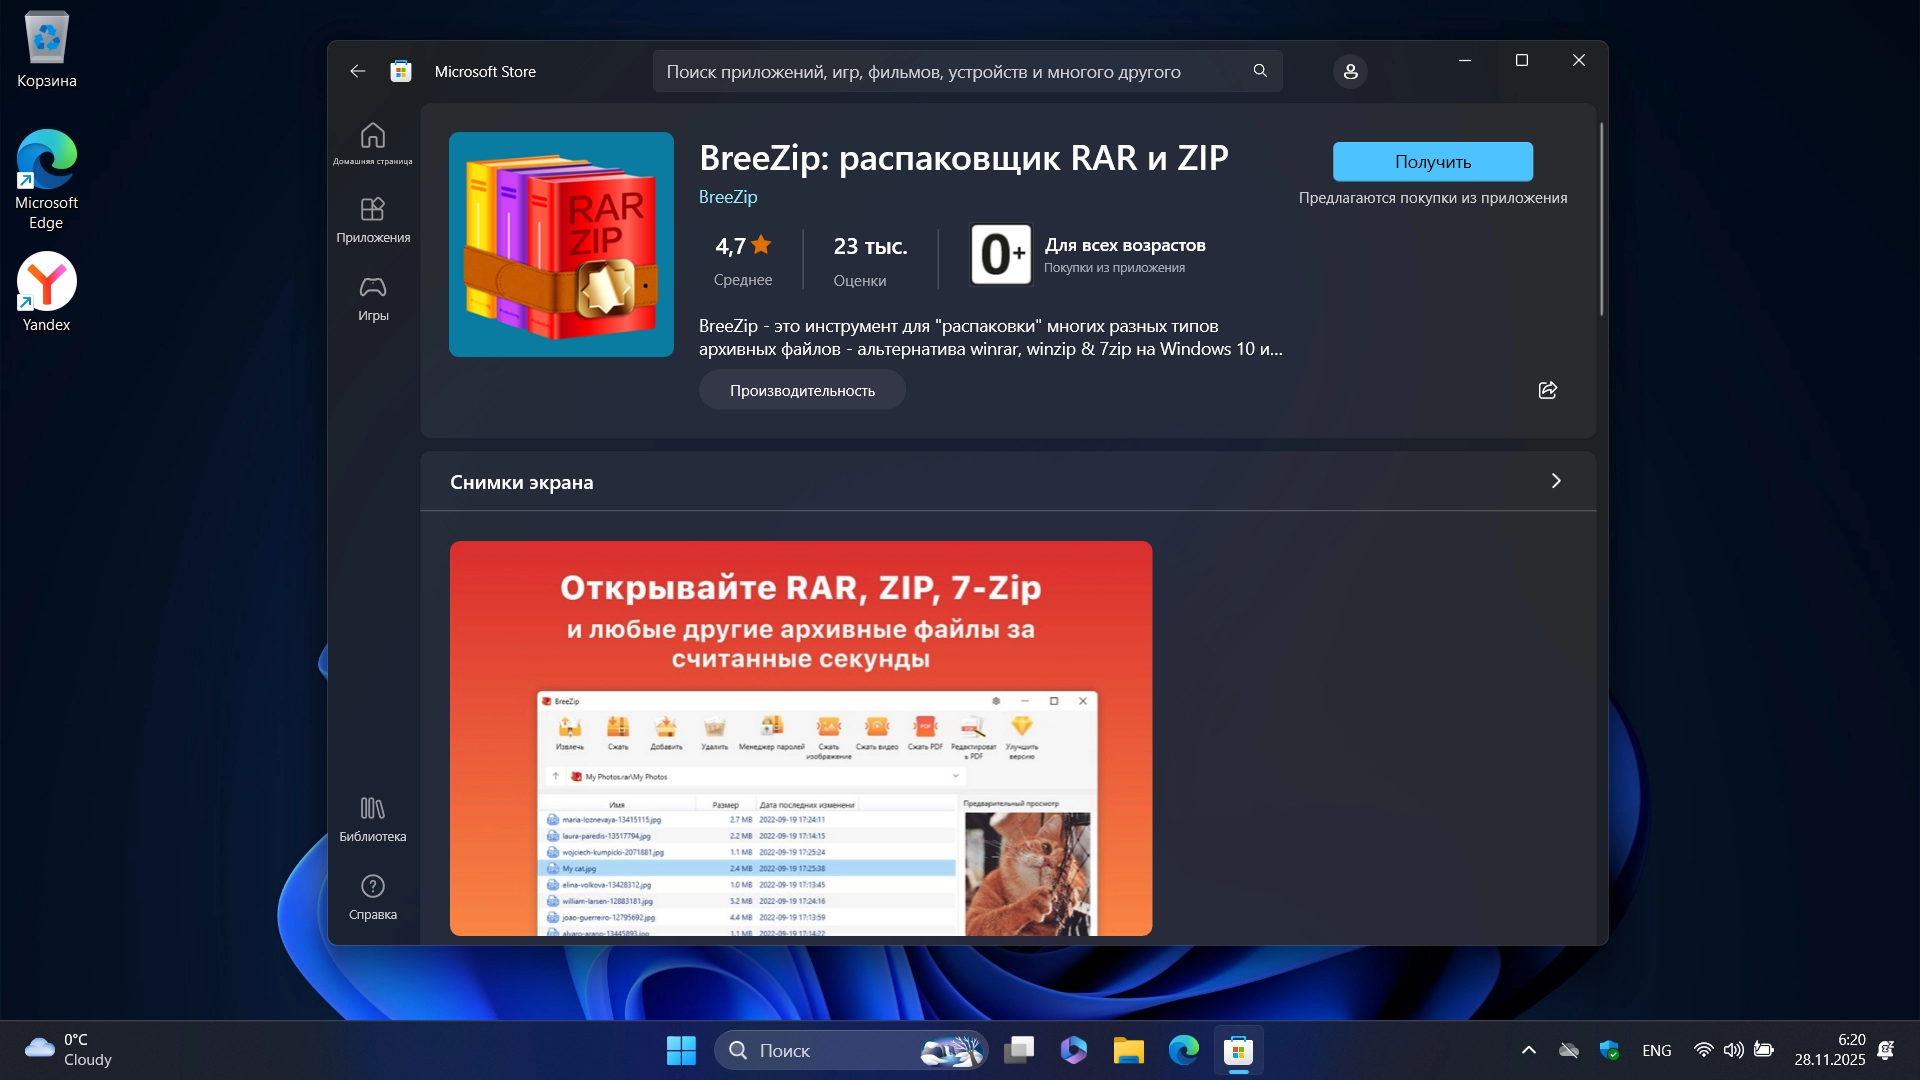
Task: Open the BreeZip publisher link
Action: coord(727,197)
